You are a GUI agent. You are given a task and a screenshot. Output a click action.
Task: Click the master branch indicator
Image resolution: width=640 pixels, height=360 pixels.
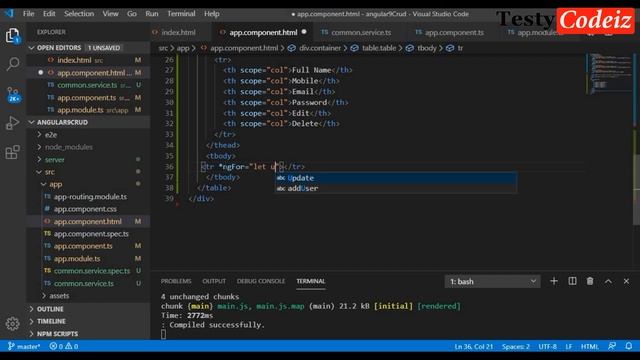point(24,347)
